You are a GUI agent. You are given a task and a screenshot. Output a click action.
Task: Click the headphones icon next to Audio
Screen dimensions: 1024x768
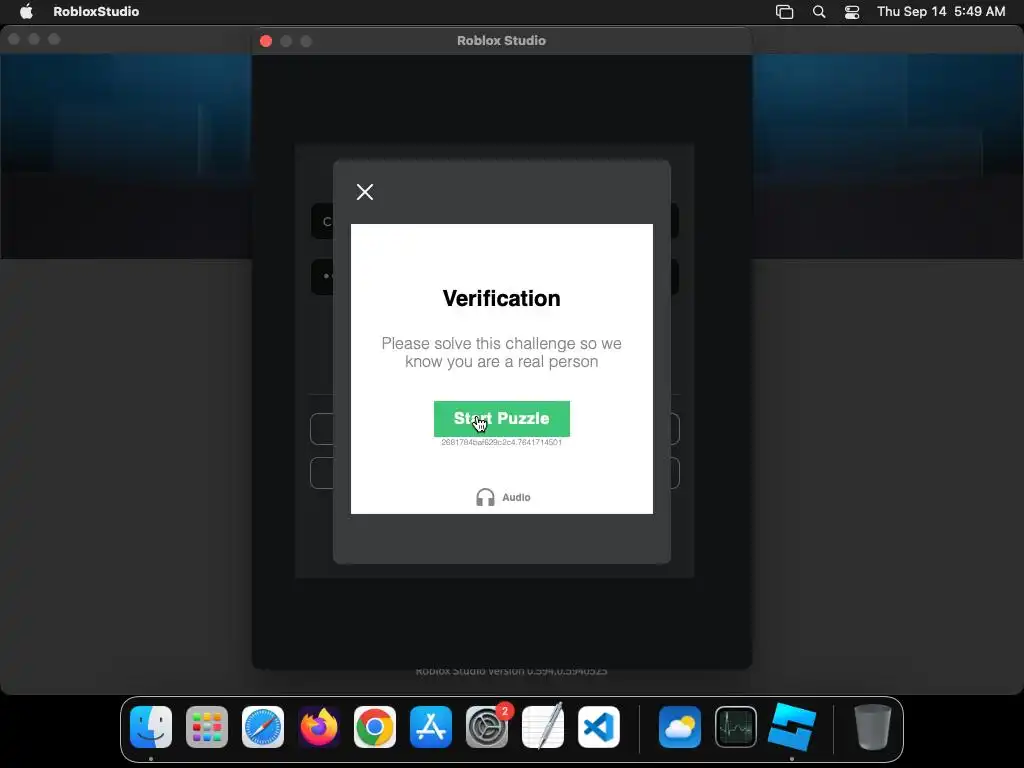(485, 498)
